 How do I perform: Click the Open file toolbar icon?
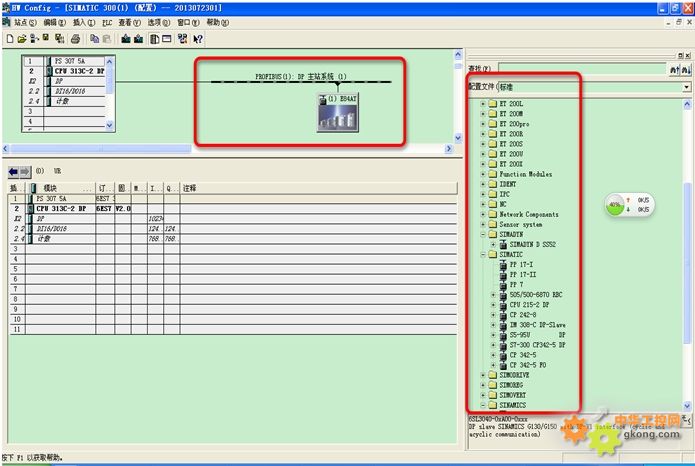click(x=21, y=39)
